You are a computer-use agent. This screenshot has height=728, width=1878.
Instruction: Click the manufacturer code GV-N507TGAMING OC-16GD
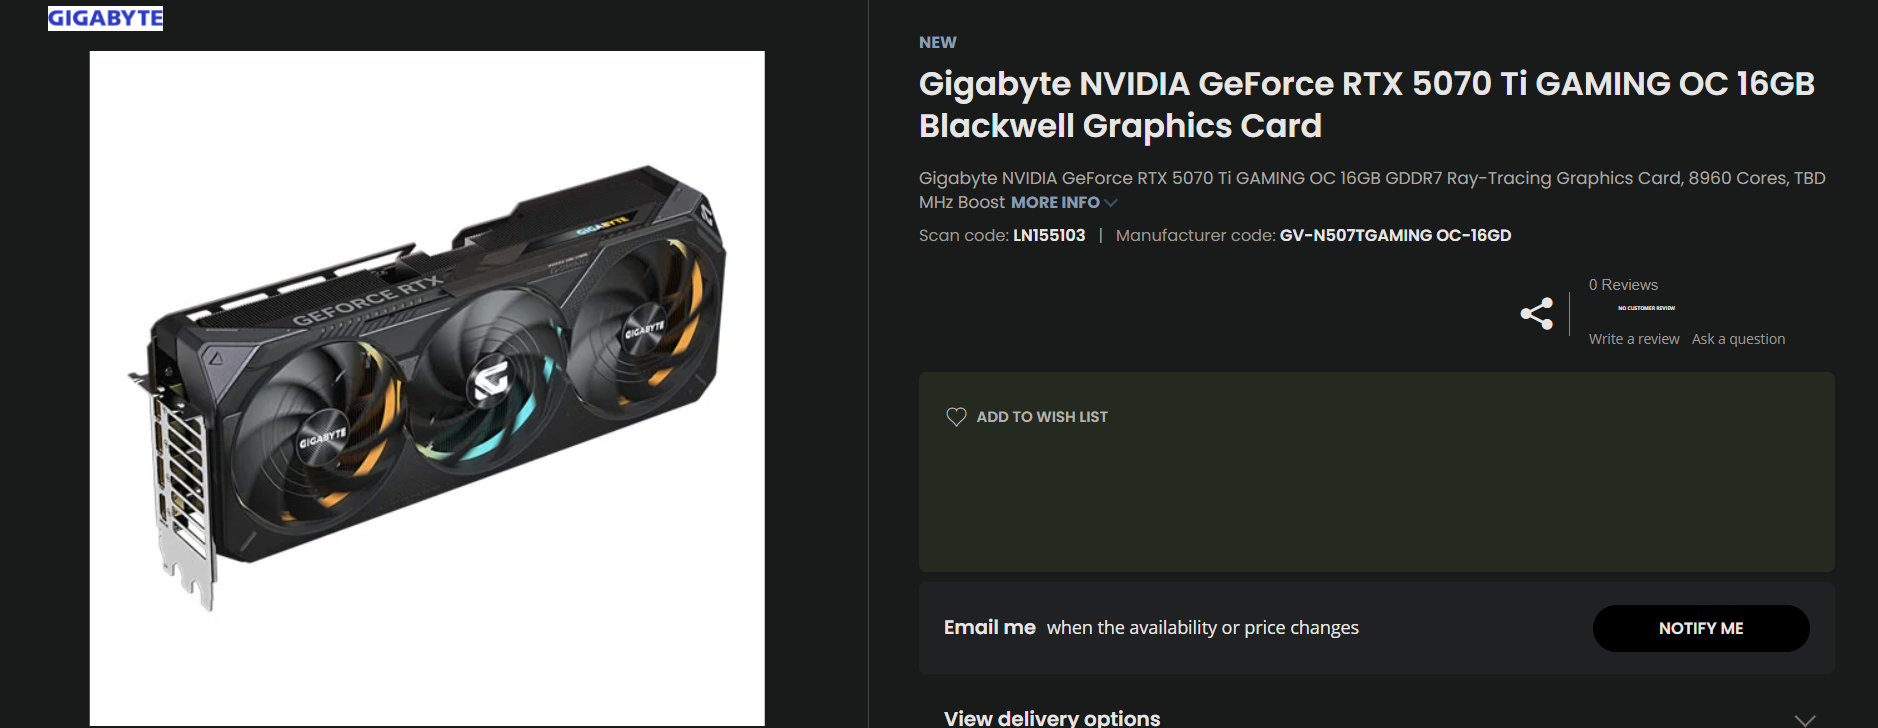coord(1395,235)
